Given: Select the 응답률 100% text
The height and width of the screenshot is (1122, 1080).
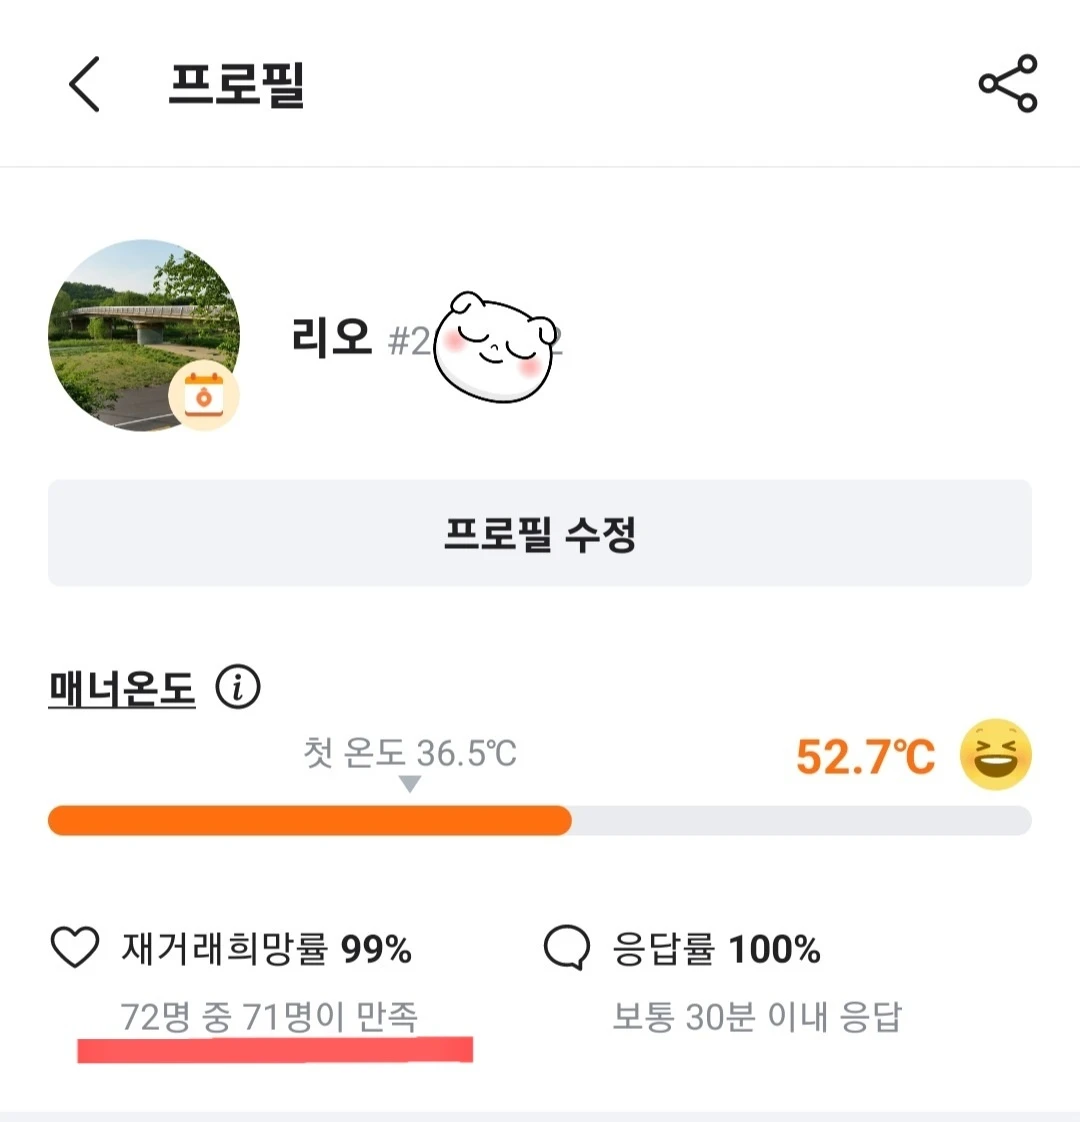Looking at the screenshot, I should [716, 949].
